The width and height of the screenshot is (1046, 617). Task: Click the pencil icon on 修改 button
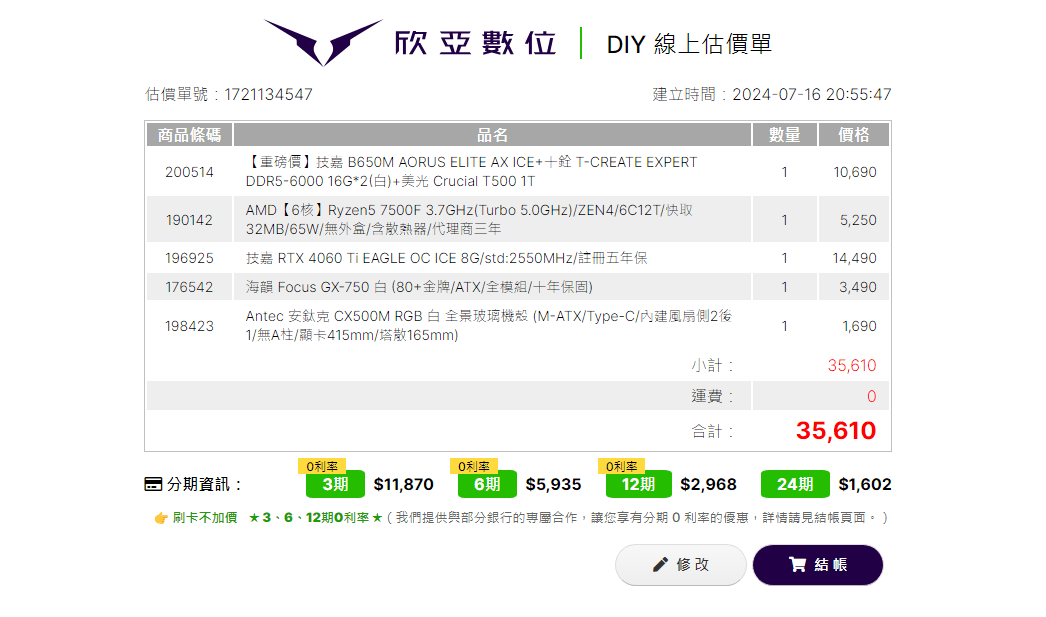pos(660,565)
